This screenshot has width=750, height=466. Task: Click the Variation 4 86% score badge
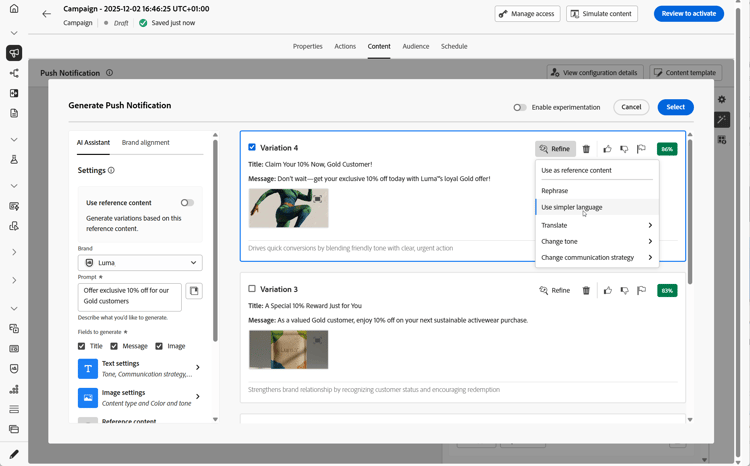point(667,149)
